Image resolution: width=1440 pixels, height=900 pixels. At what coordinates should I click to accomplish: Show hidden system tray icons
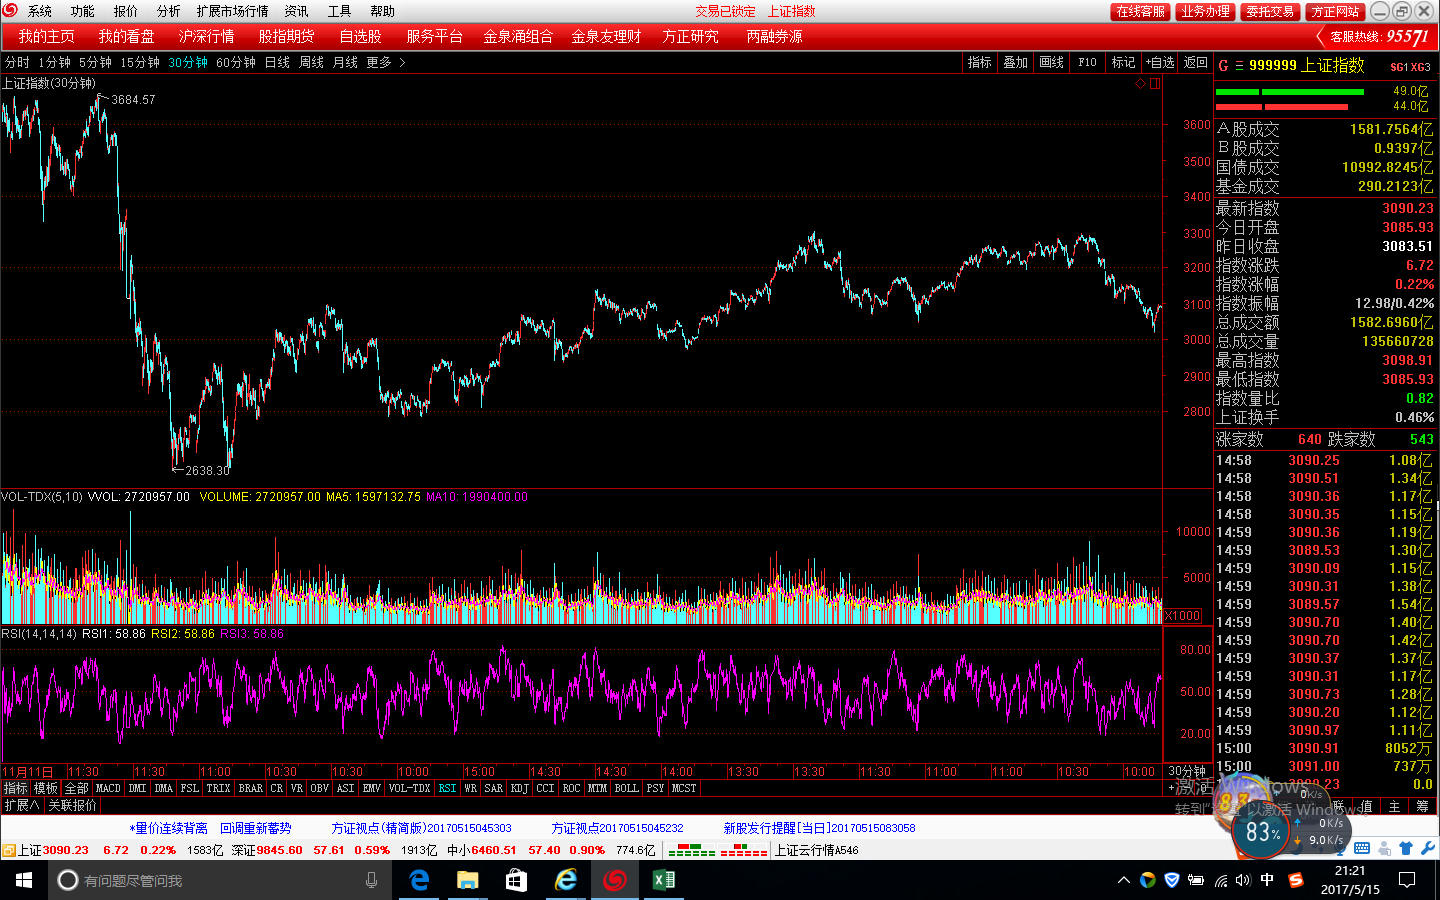point(1124,880)
